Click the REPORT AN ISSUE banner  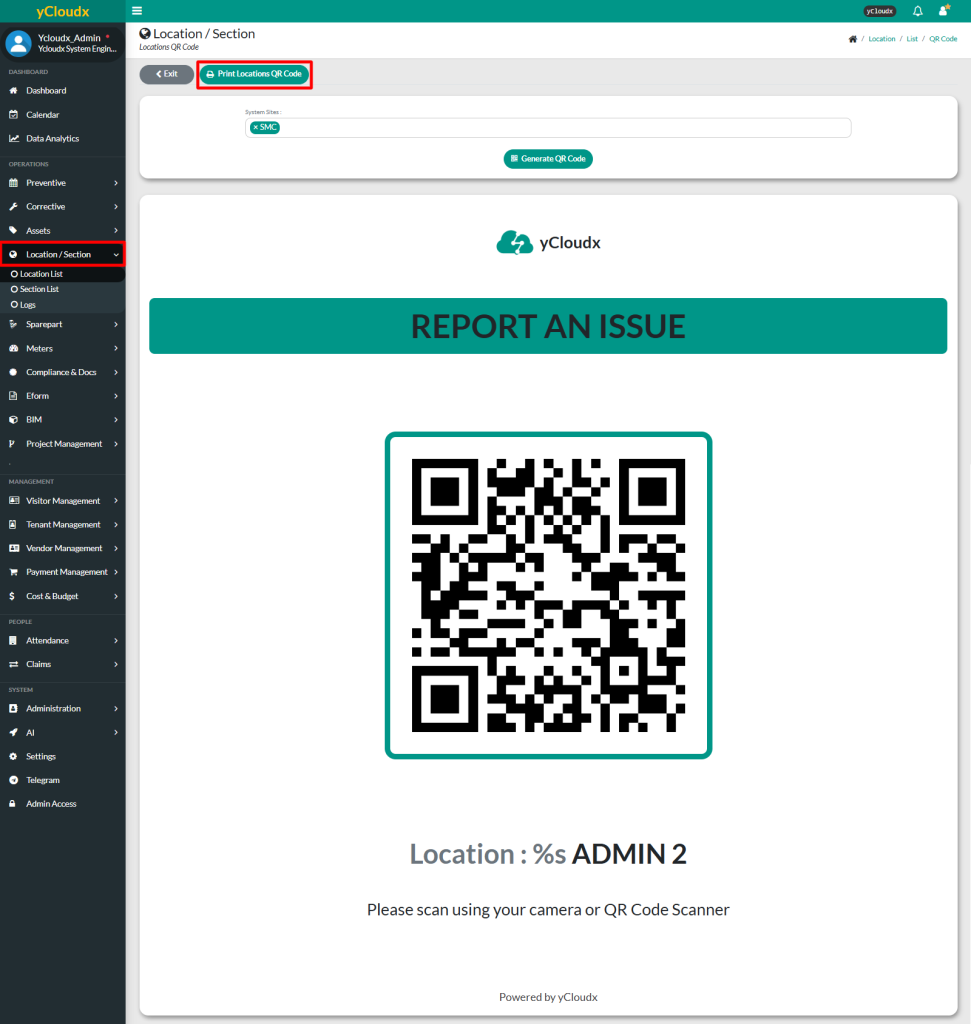point(548,326)
